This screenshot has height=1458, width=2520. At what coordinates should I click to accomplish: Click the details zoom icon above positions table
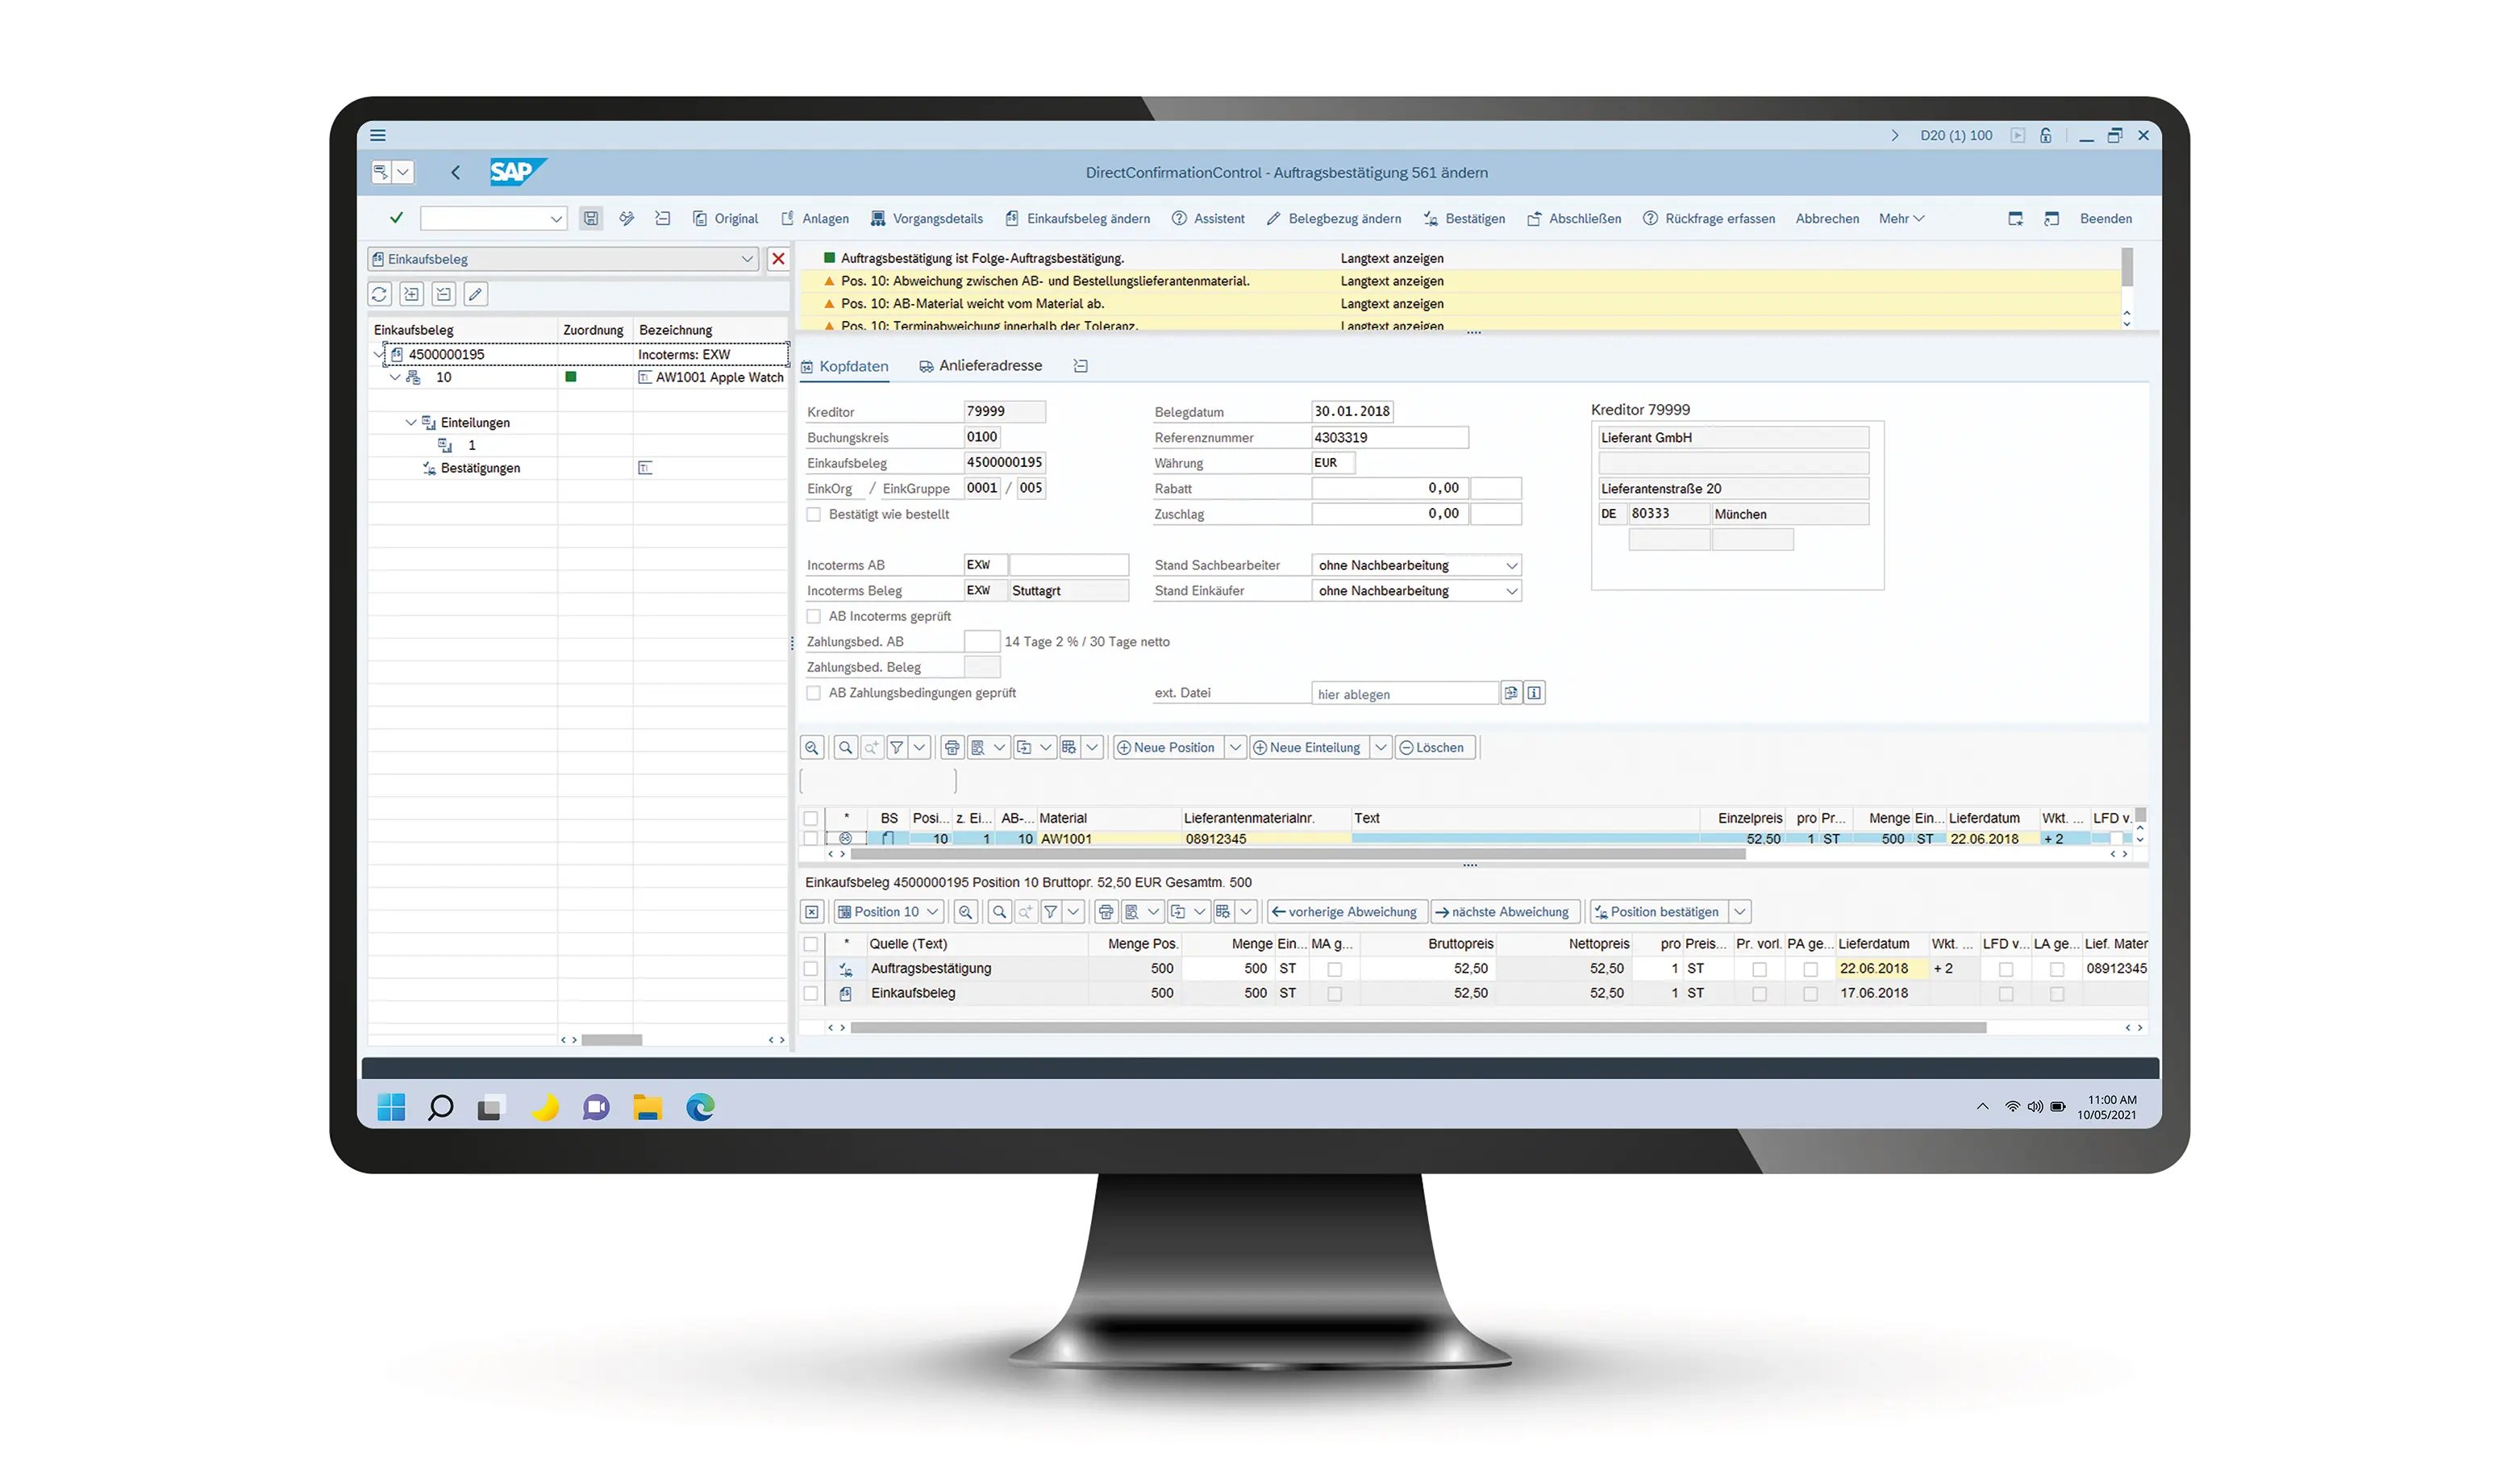click(812, 747)
